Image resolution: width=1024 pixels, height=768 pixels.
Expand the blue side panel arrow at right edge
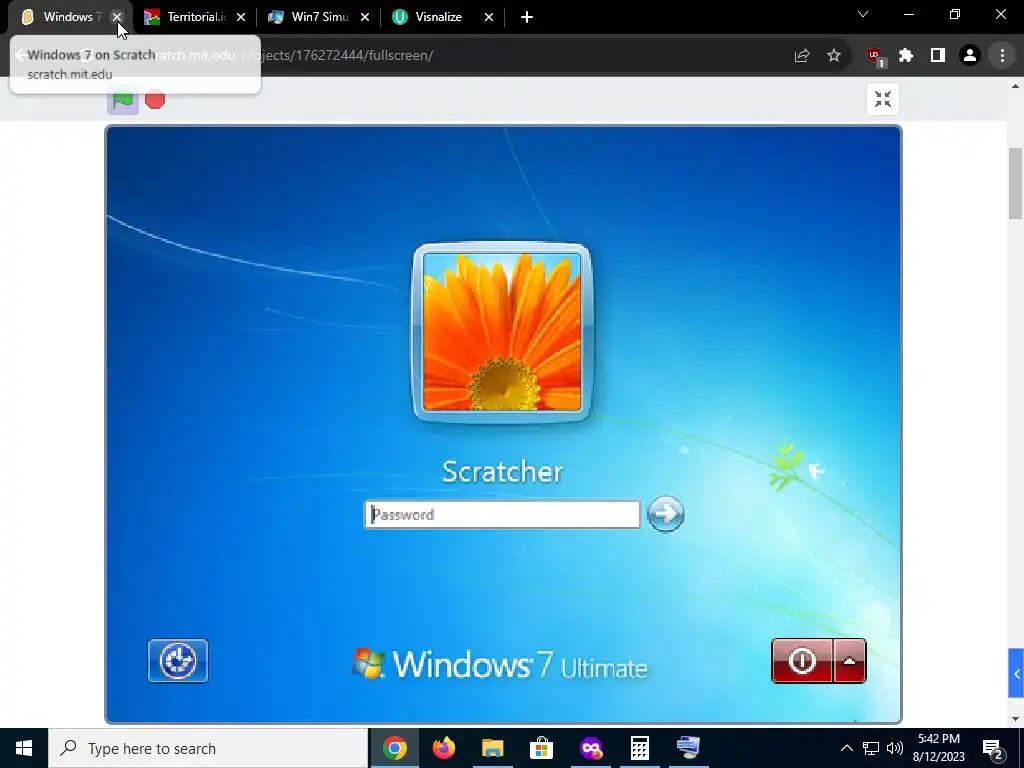pyautogui.click(x=1016, y=673)
